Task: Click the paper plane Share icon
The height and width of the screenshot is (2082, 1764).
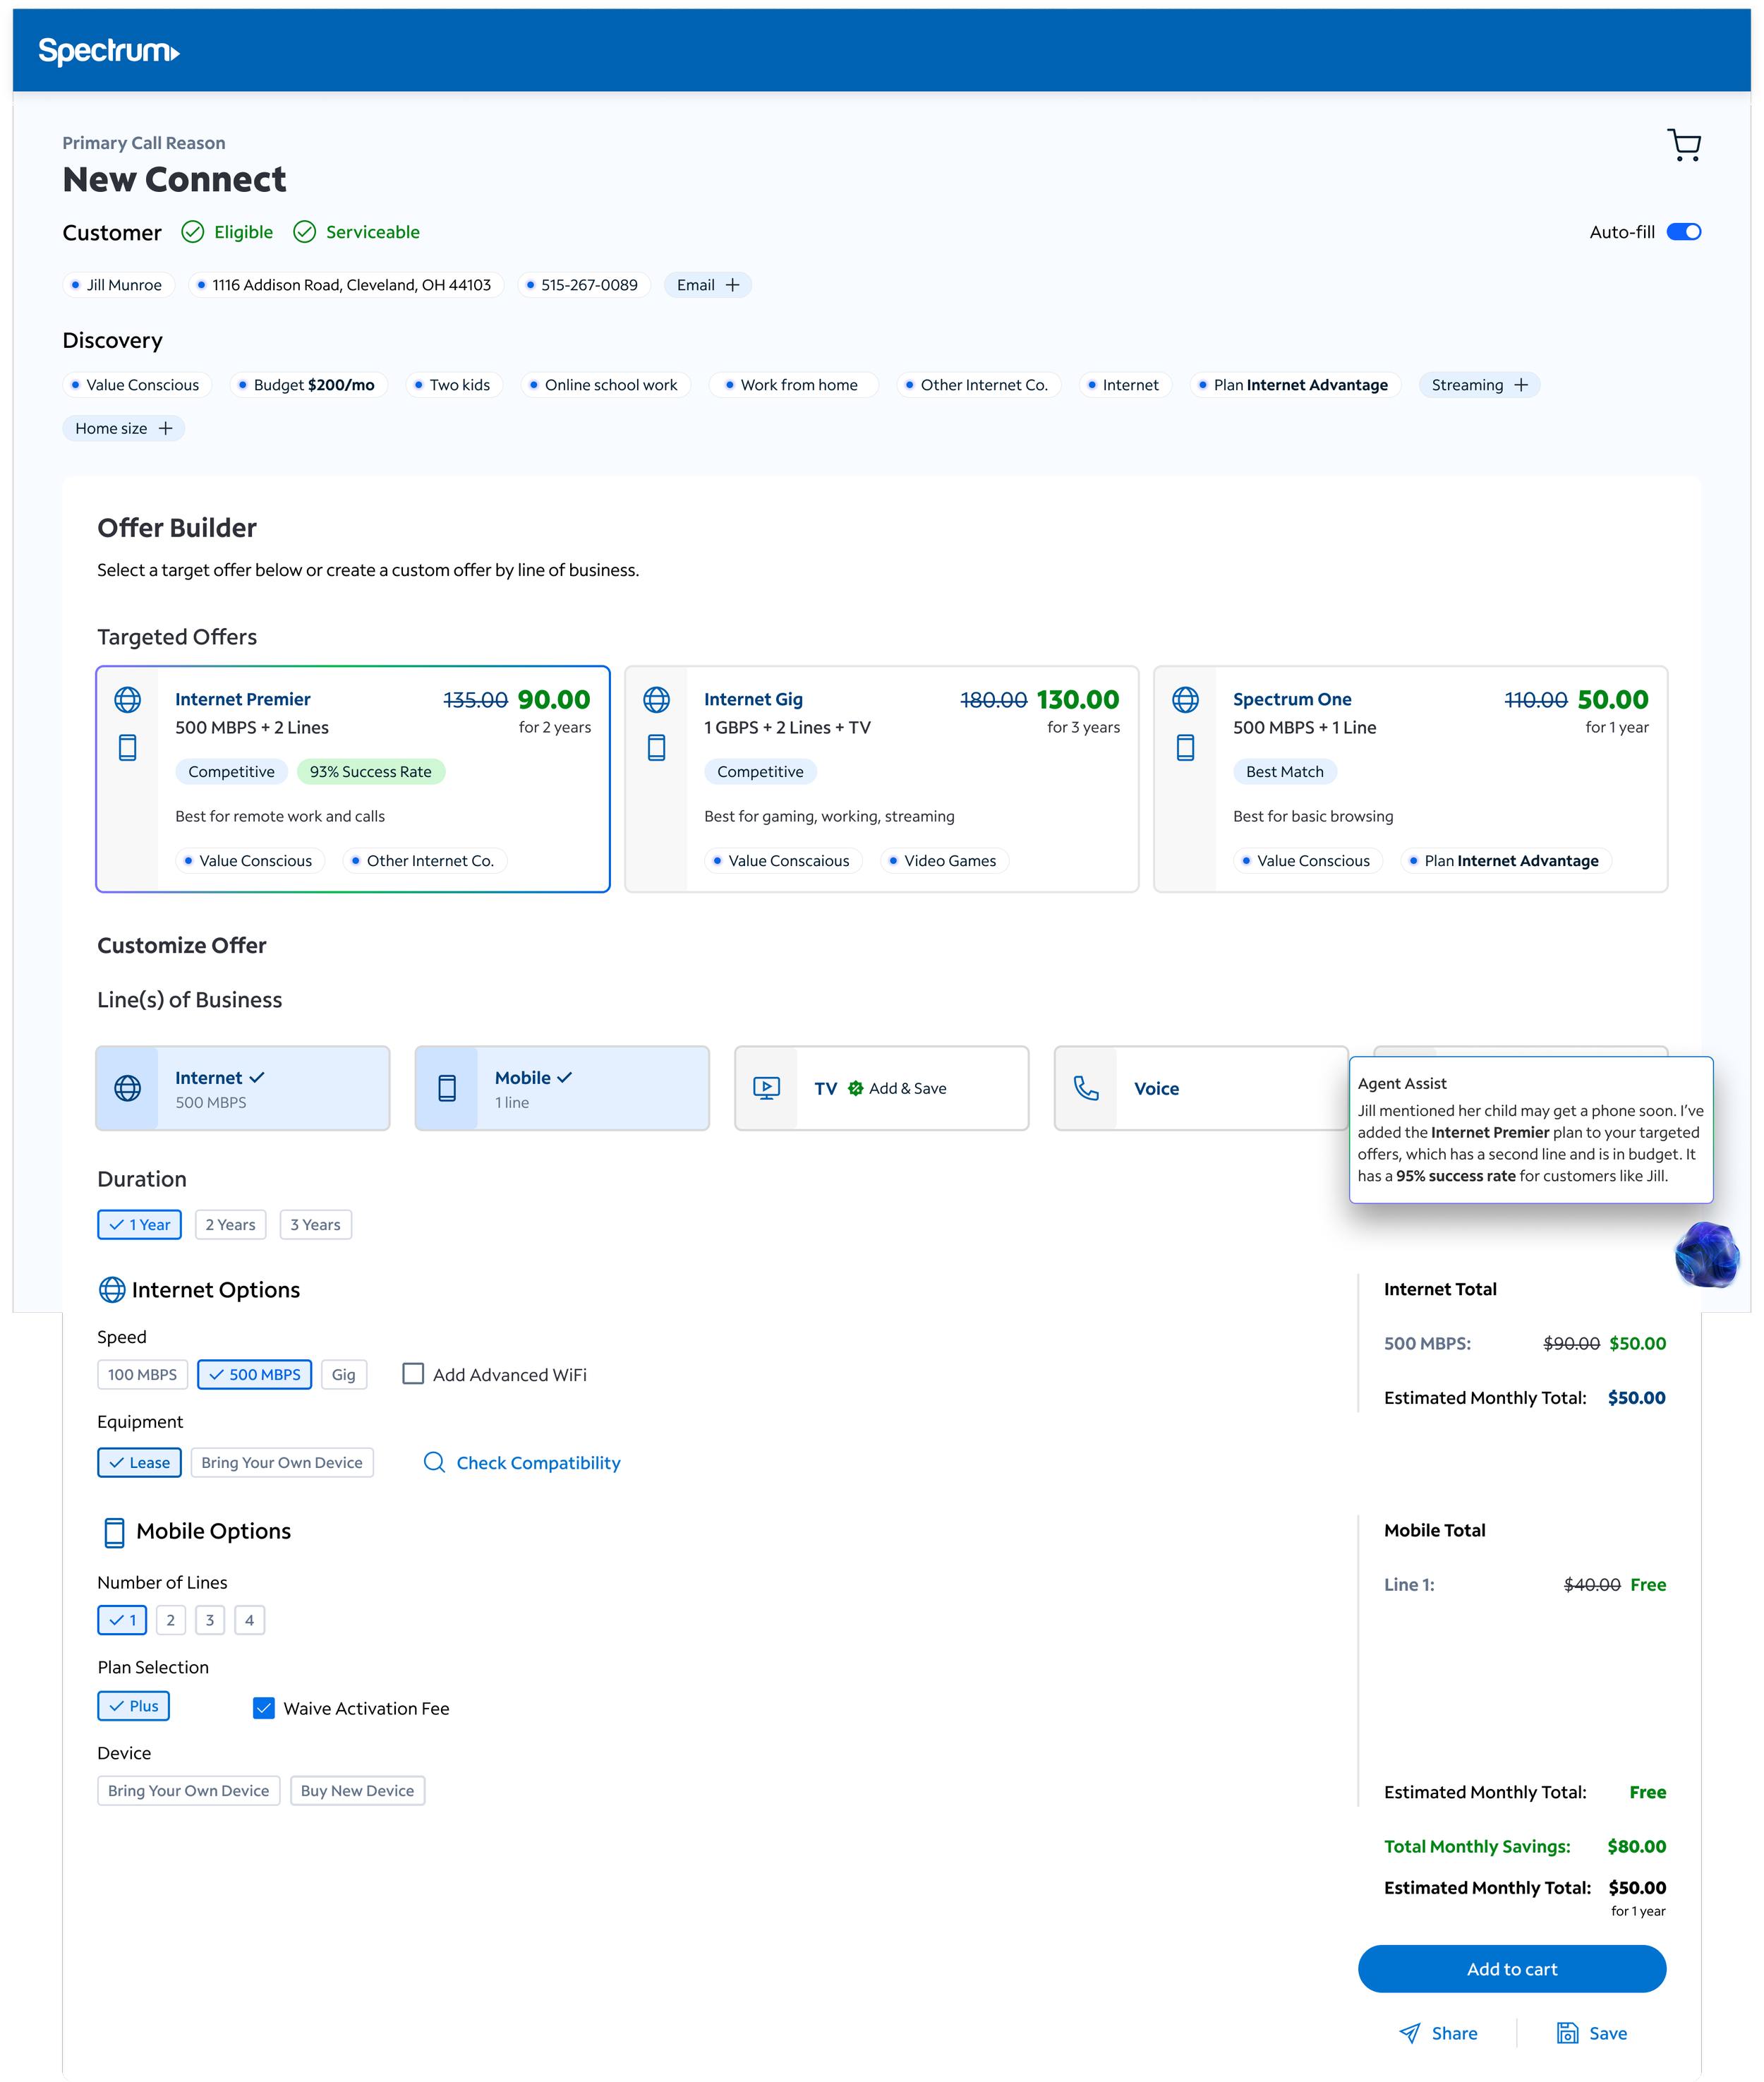Action: [x=1410, y=2032]
